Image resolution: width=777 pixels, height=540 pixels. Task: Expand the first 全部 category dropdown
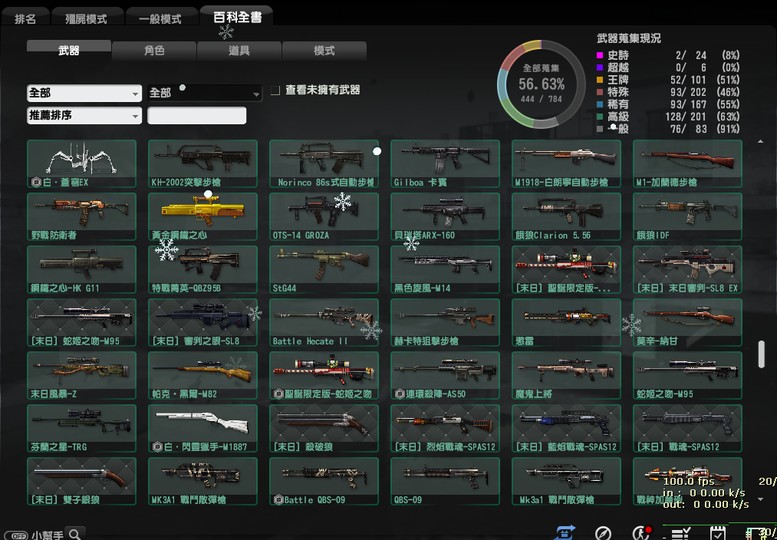pos(84,93)
